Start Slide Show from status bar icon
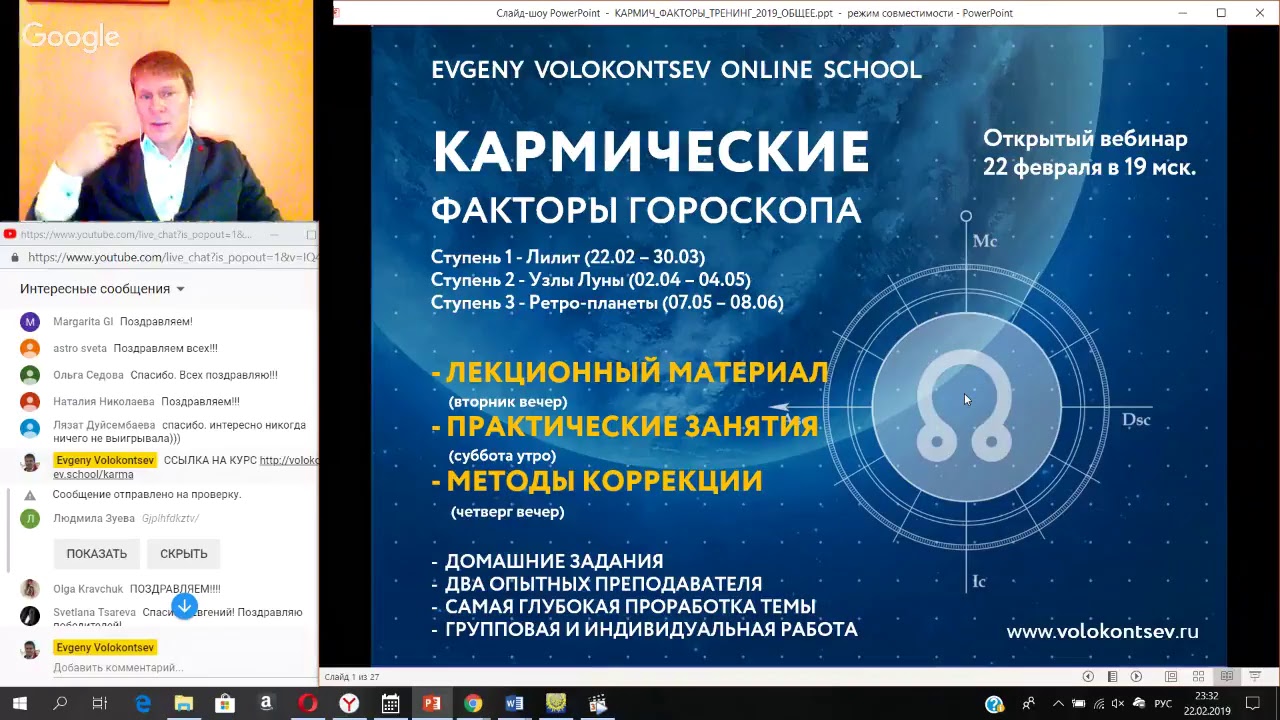 1255,677
